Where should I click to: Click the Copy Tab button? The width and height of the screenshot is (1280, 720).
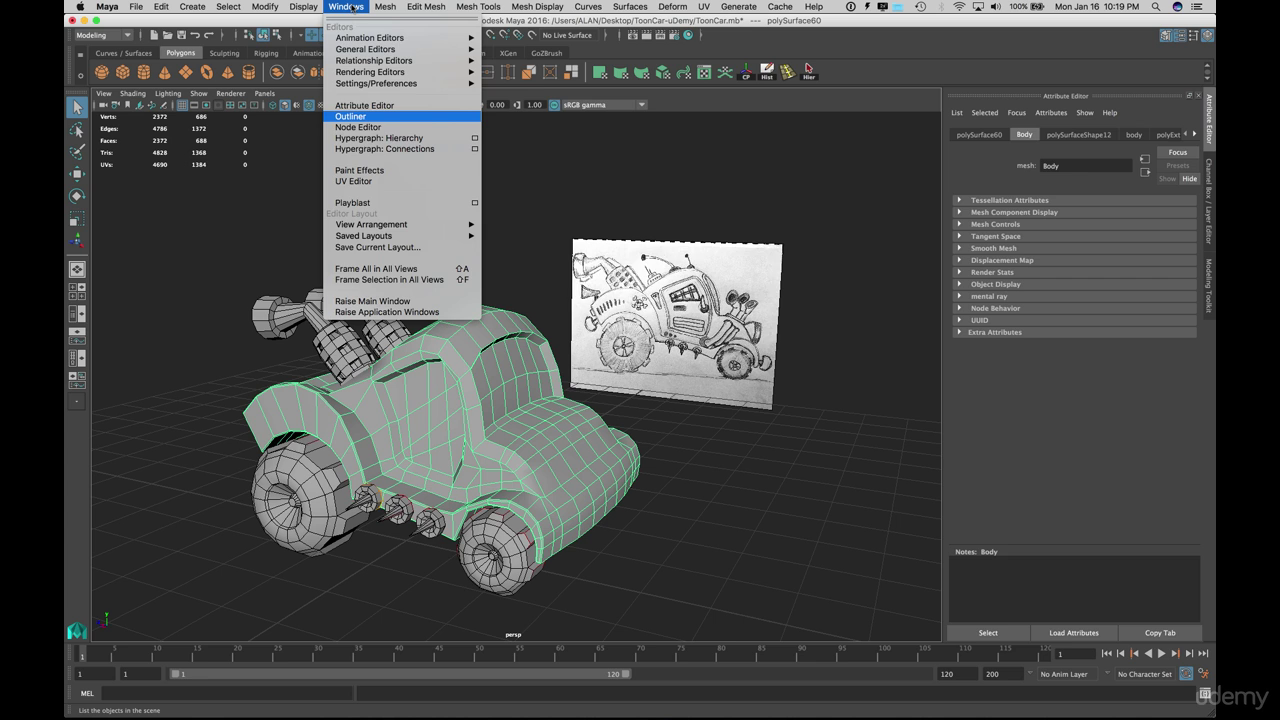click(1160, 633)
